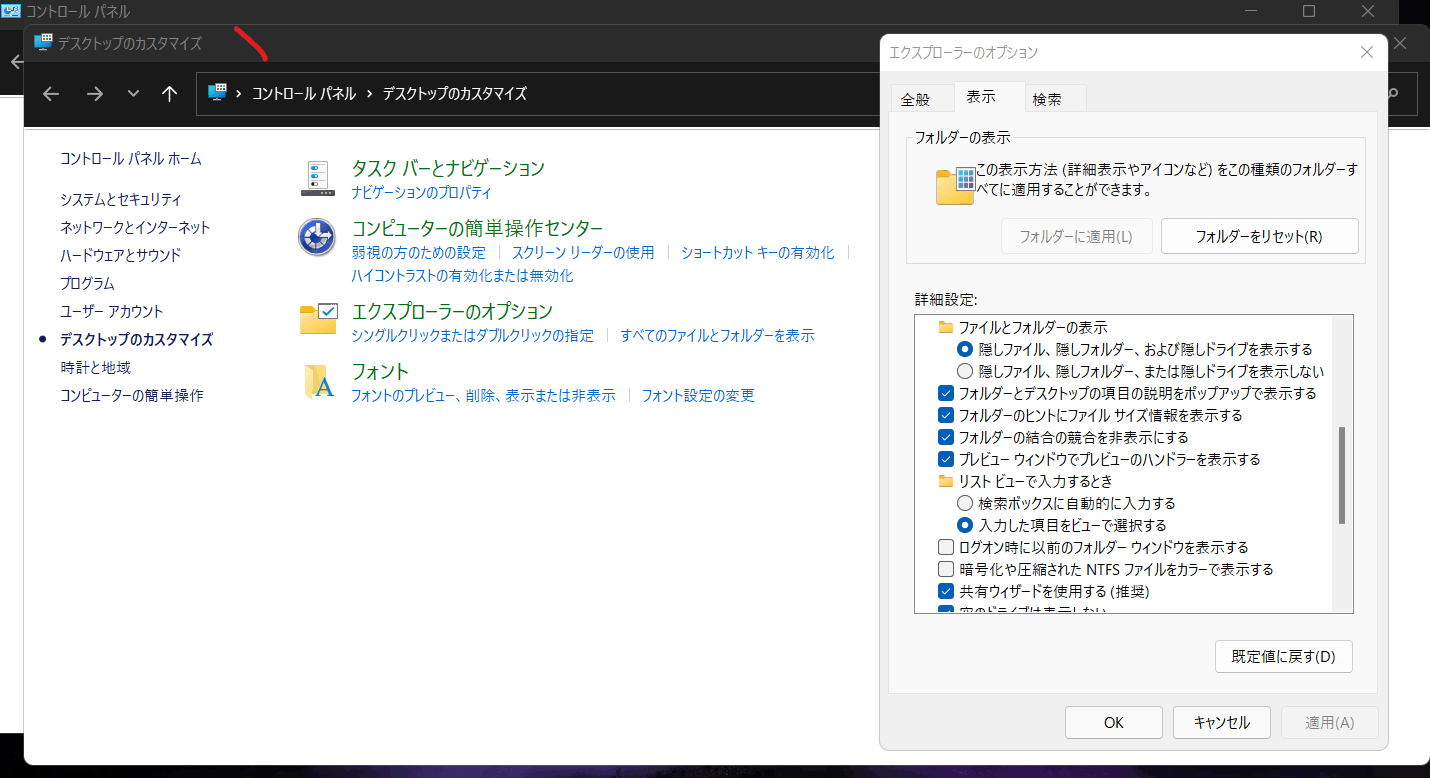Select 隠しファイルを表示しない radio option

[966, 370]
